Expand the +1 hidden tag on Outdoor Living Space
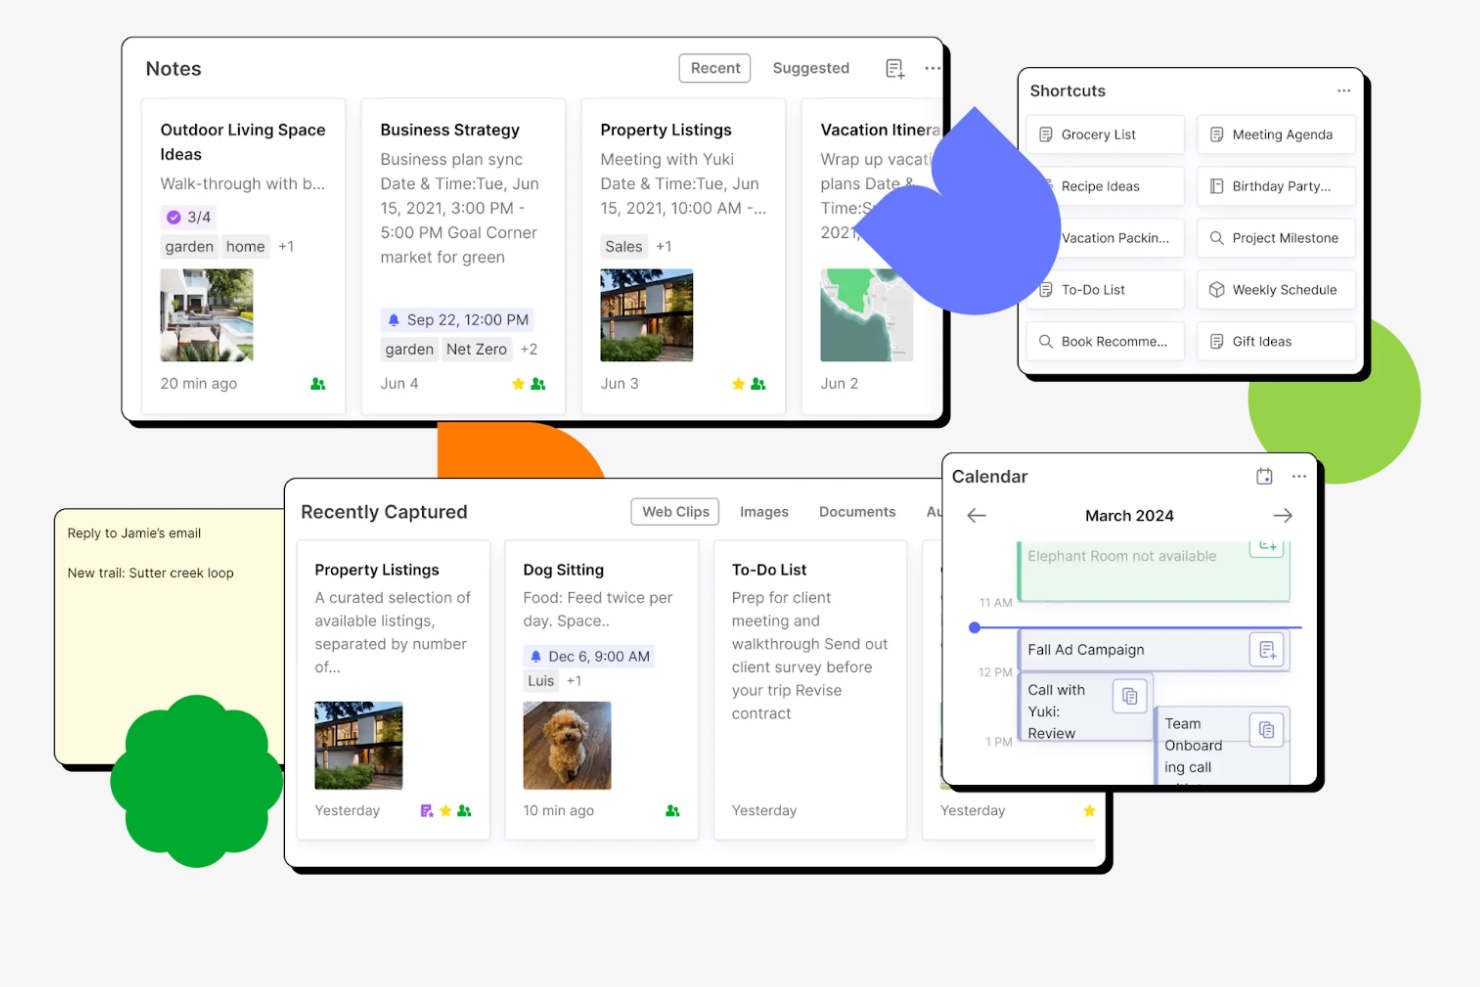 coord(286,246)
